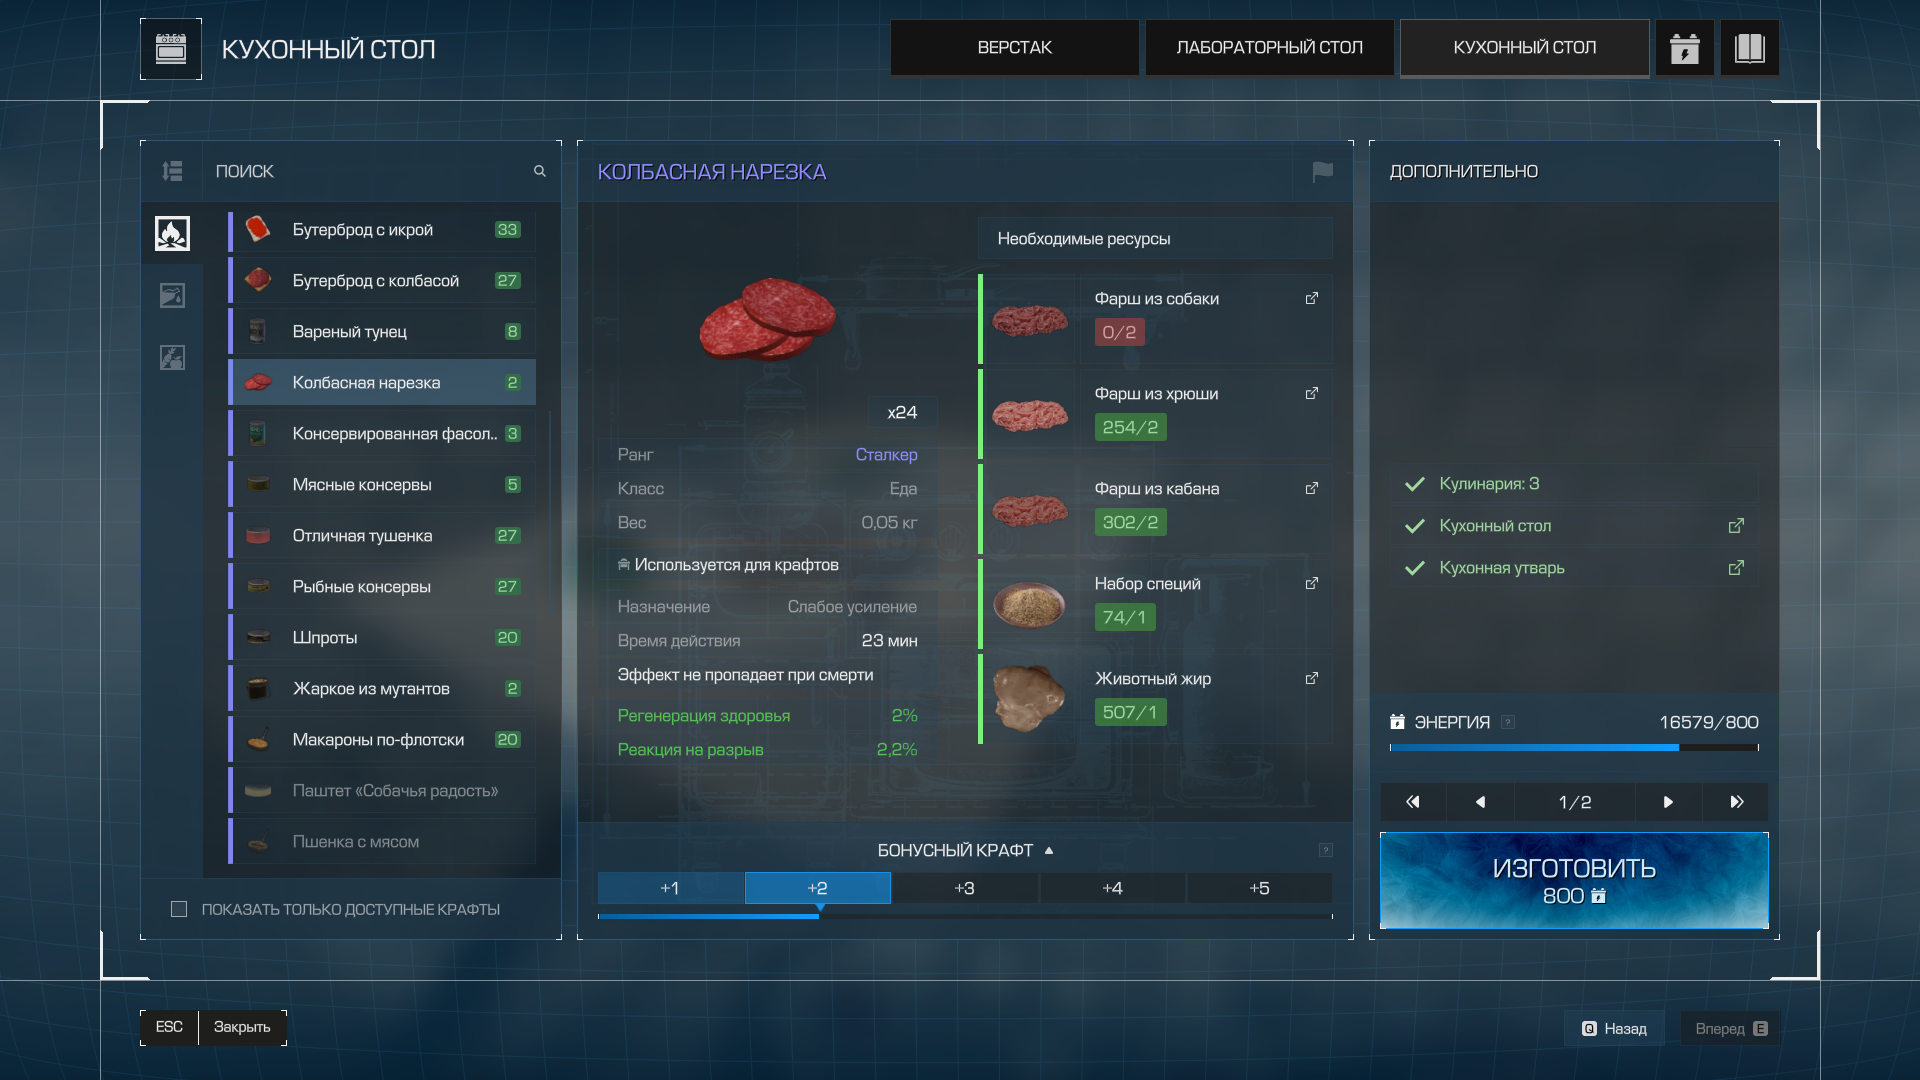1920x1080 pixels.
Task: Click the Назад button
Action: (x=1614, y=1028)
